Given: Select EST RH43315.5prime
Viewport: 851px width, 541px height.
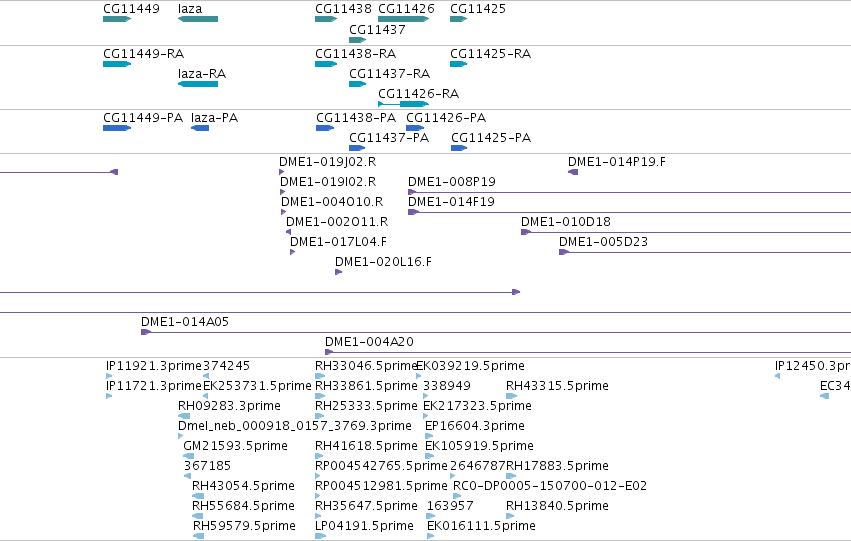Looking at the screenshot, I should point(511,396).
